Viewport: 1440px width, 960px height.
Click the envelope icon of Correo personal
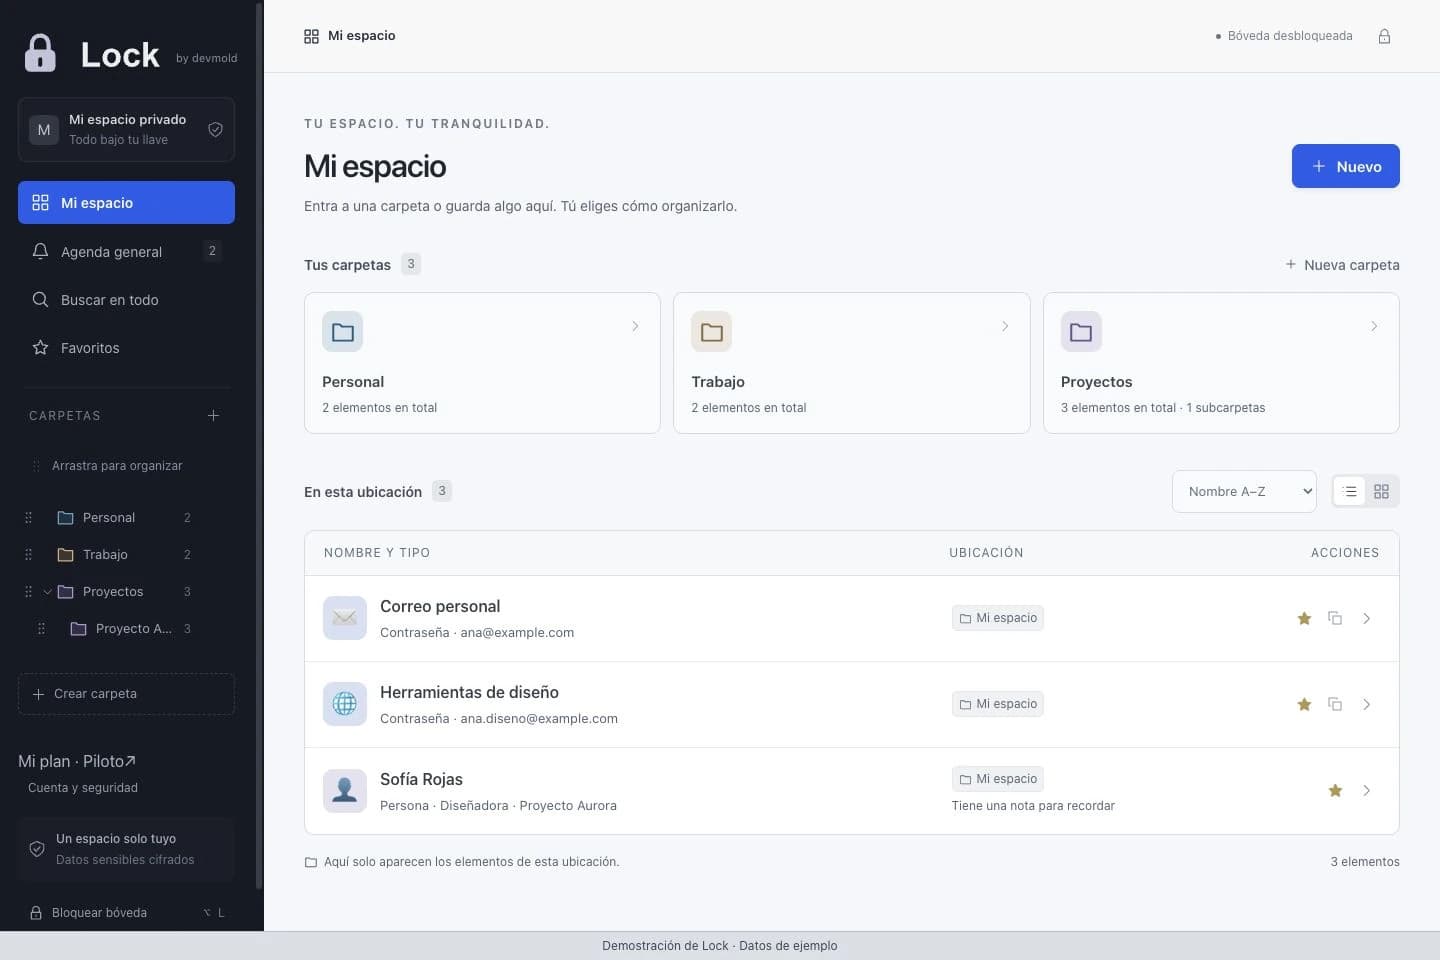tap(344, 618)
